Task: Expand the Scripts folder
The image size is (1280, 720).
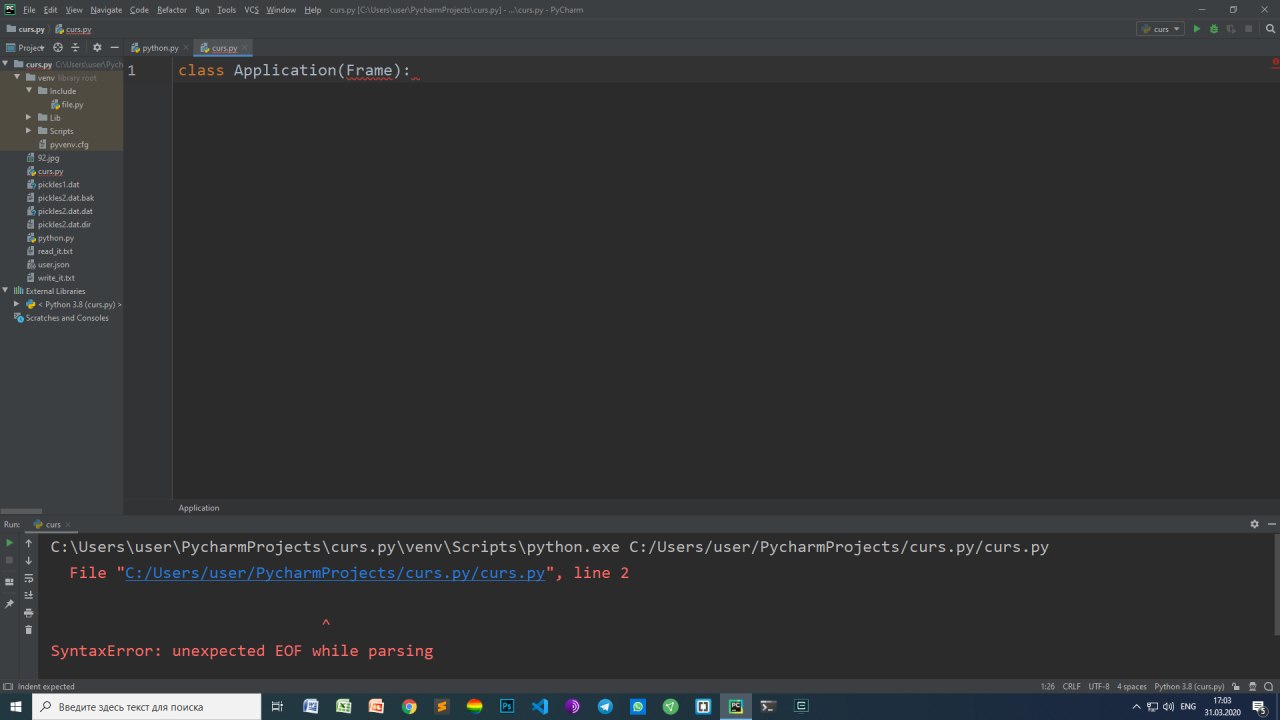Action: (x=29, y=131)
